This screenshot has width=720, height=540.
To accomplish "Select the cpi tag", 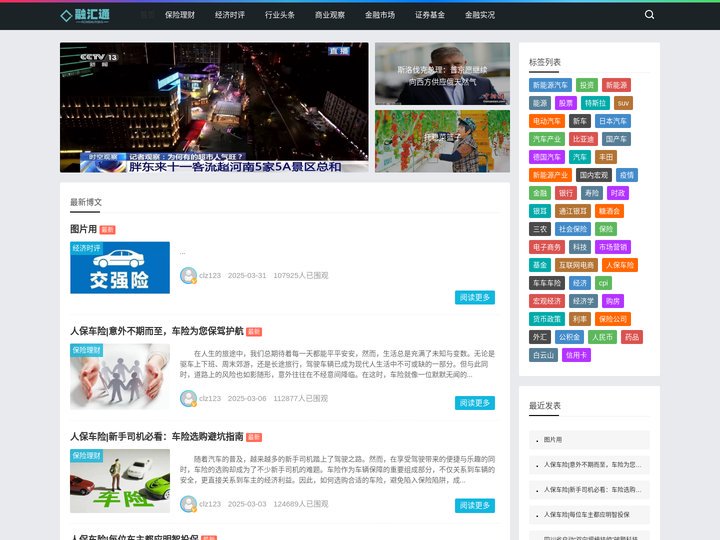I will pyautogui.click(x=603, y=283).
